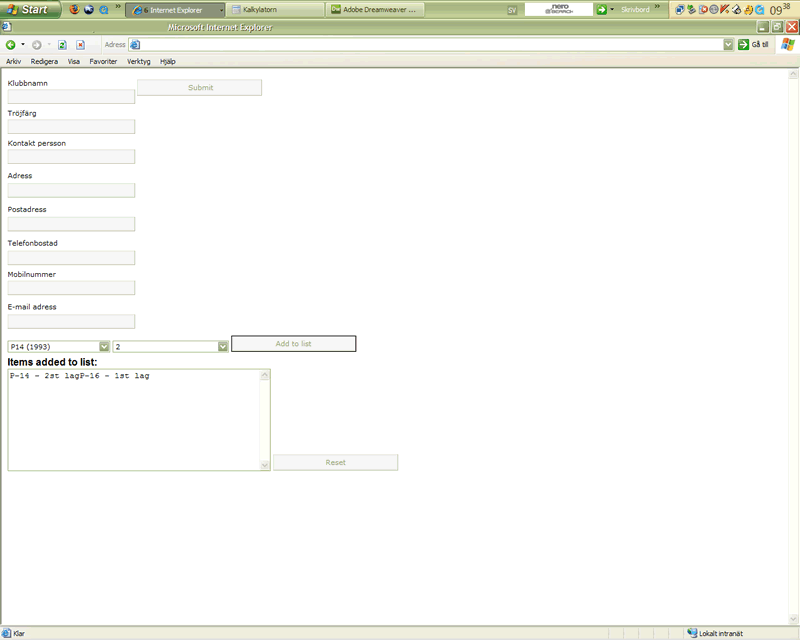Click the Reset button
Image resolution: width=800 pixels, height=640 pixels.
point(335,462)
